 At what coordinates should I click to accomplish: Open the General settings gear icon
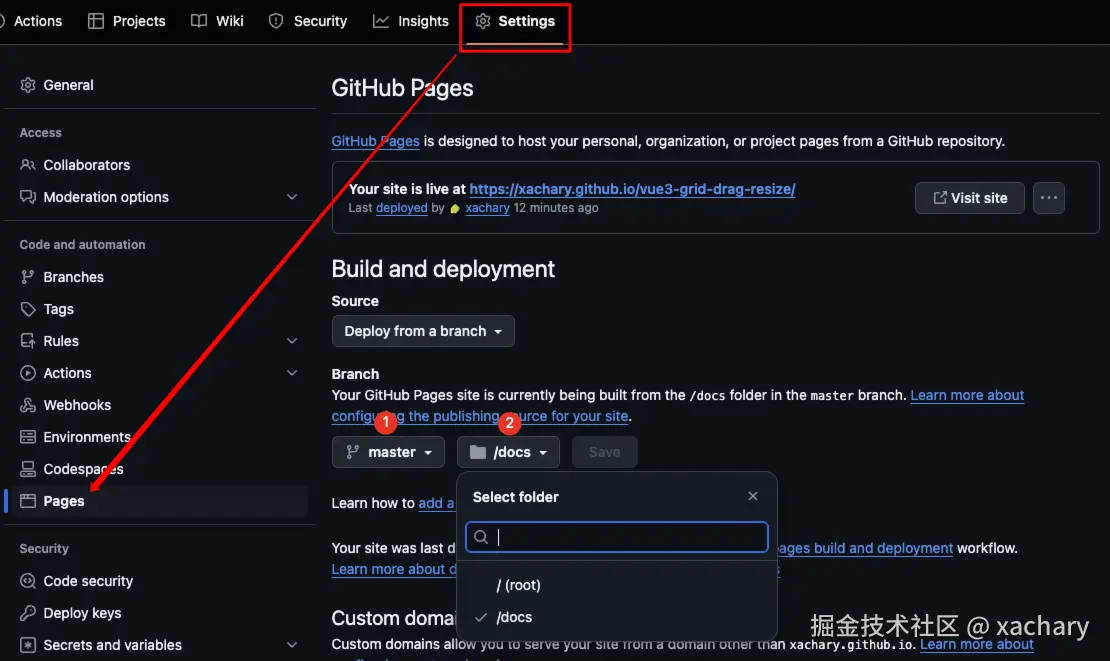(x=28, y=85)
